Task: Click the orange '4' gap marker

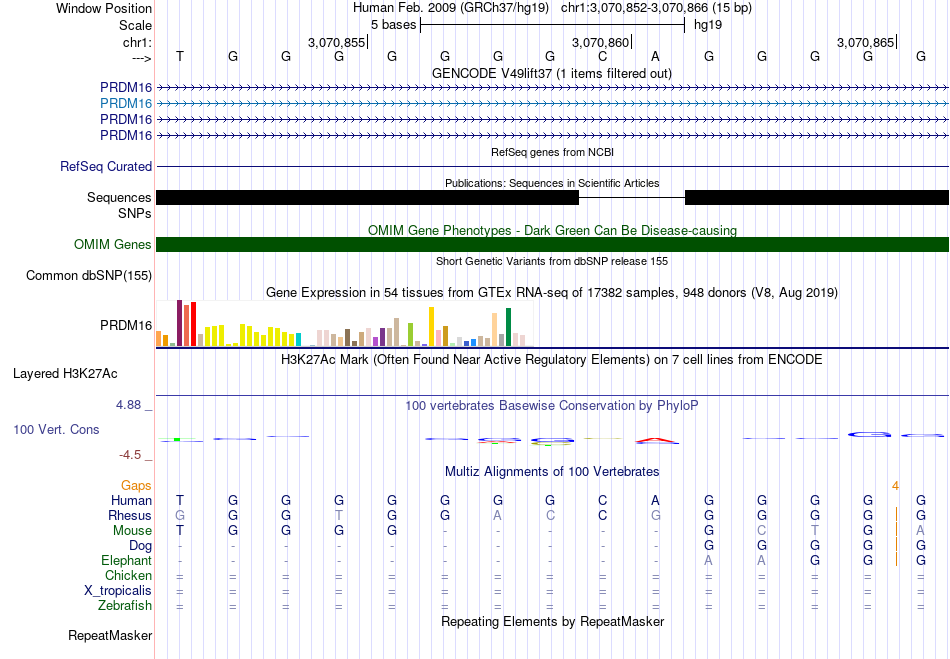Action: coord(895,486)
